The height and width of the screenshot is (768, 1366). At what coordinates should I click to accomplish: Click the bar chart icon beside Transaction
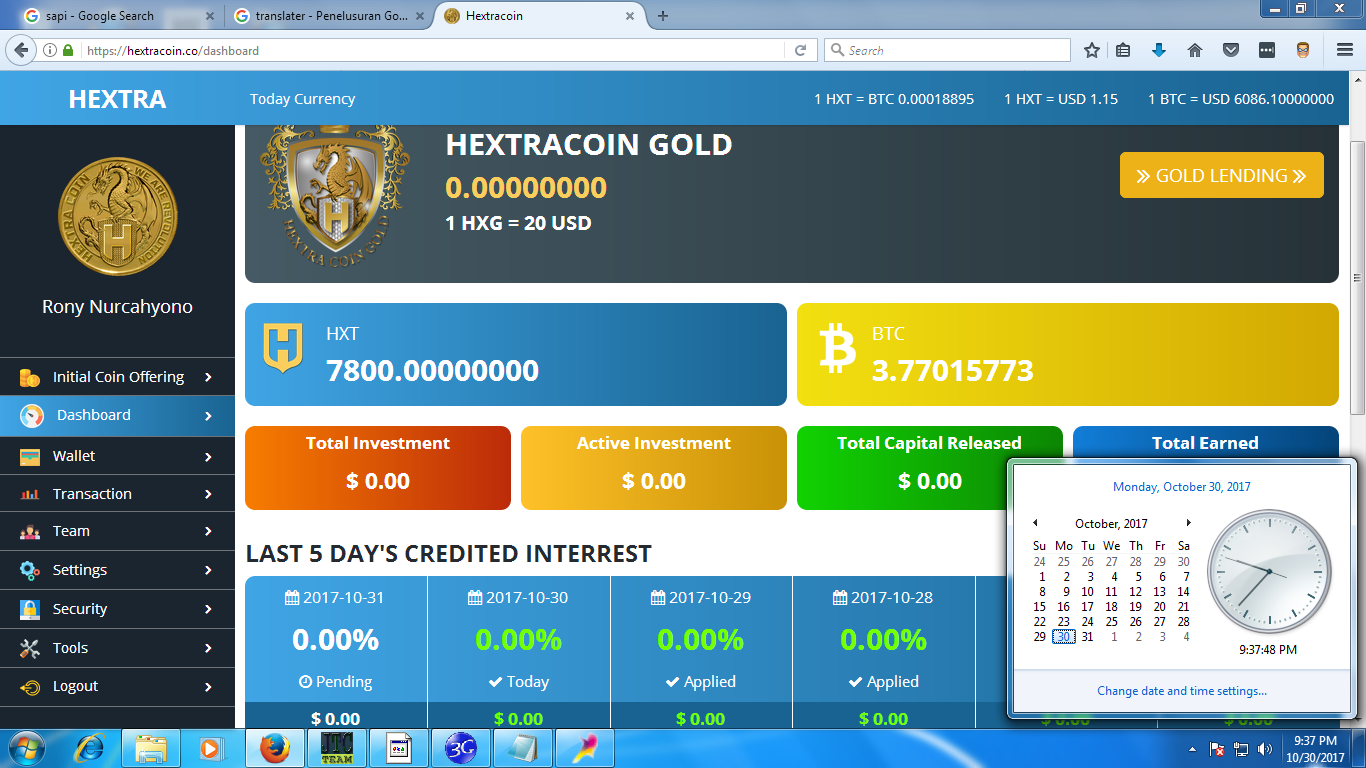(30, 494)
